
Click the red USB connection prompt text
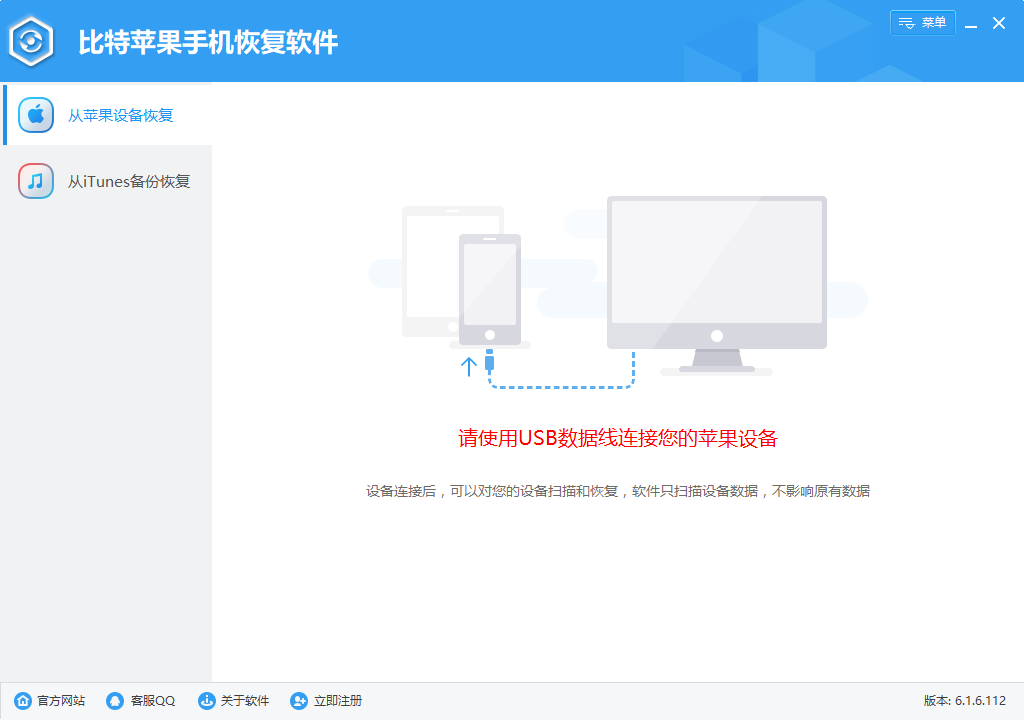pyautogui.click(x=618, y=438)
